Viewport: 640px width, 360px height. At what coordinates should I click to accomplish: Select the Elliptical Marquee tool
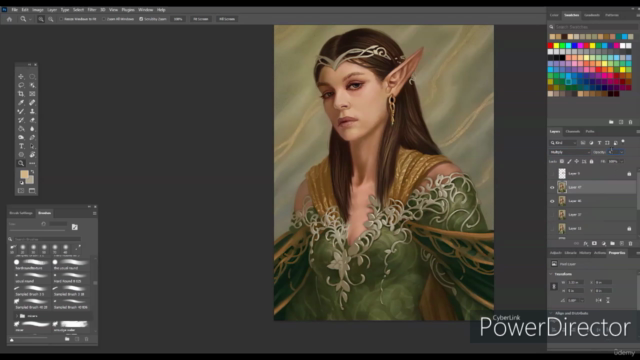point(32,76)
